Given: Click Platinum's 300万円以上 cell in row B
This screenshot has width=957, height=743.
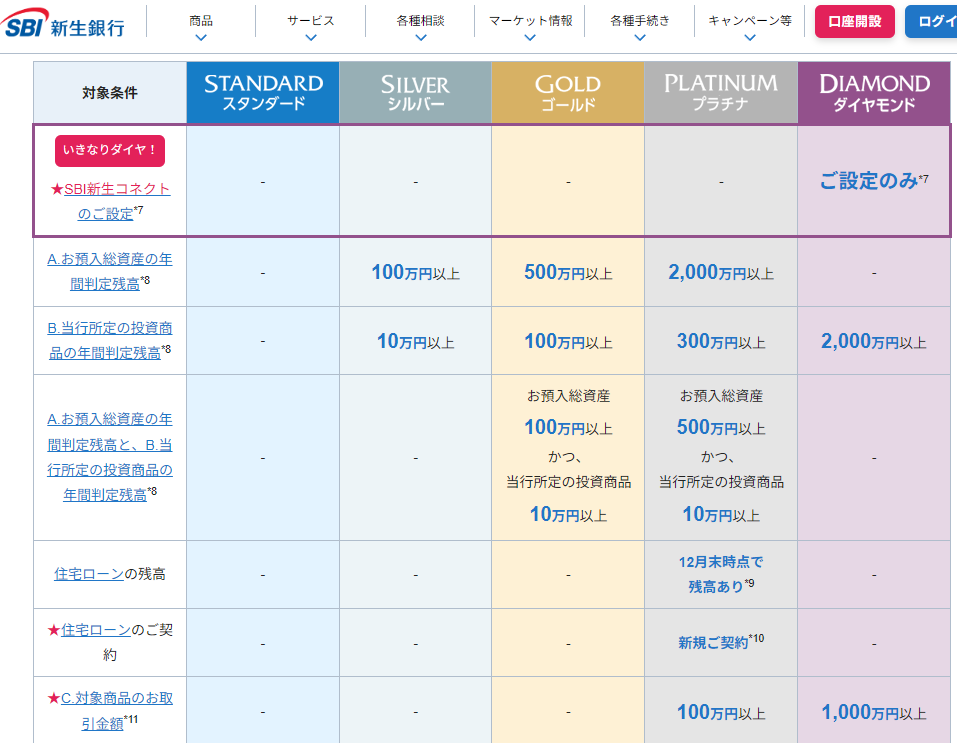Looking at the screenshot, I should (721, 341).
